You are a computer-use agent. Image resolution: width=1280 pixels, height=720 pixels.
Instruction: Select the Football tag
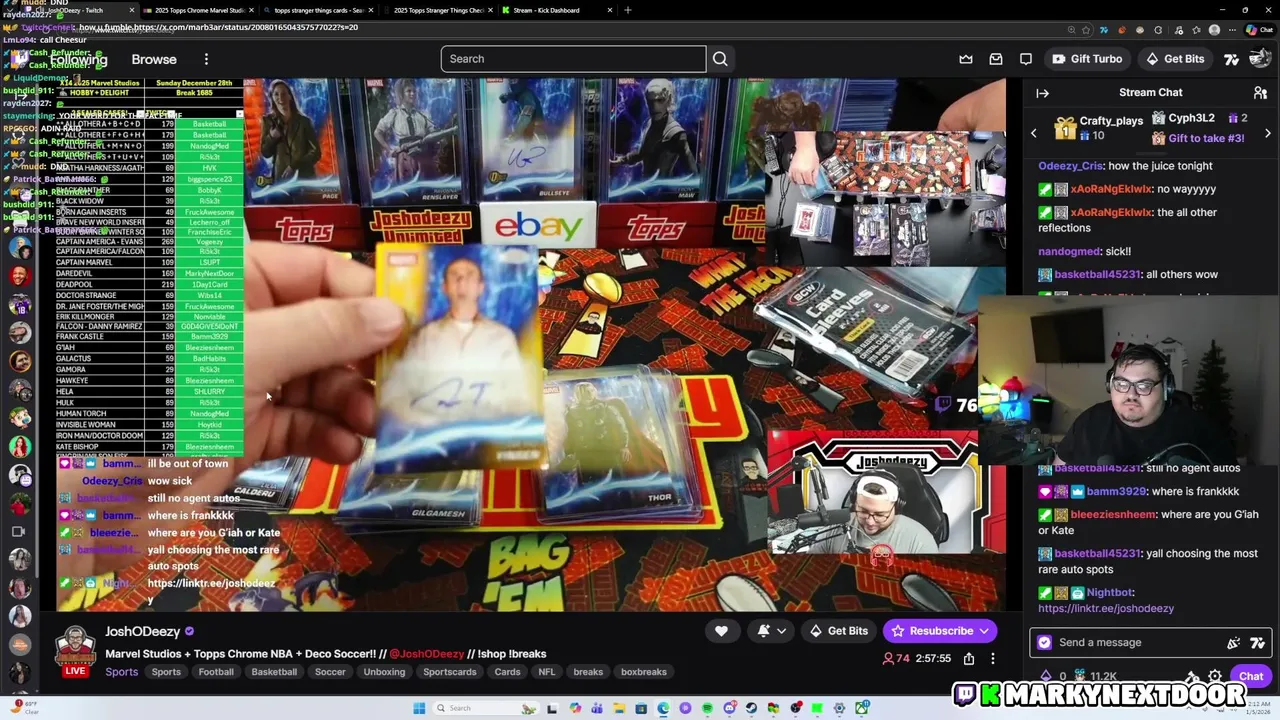216,672
